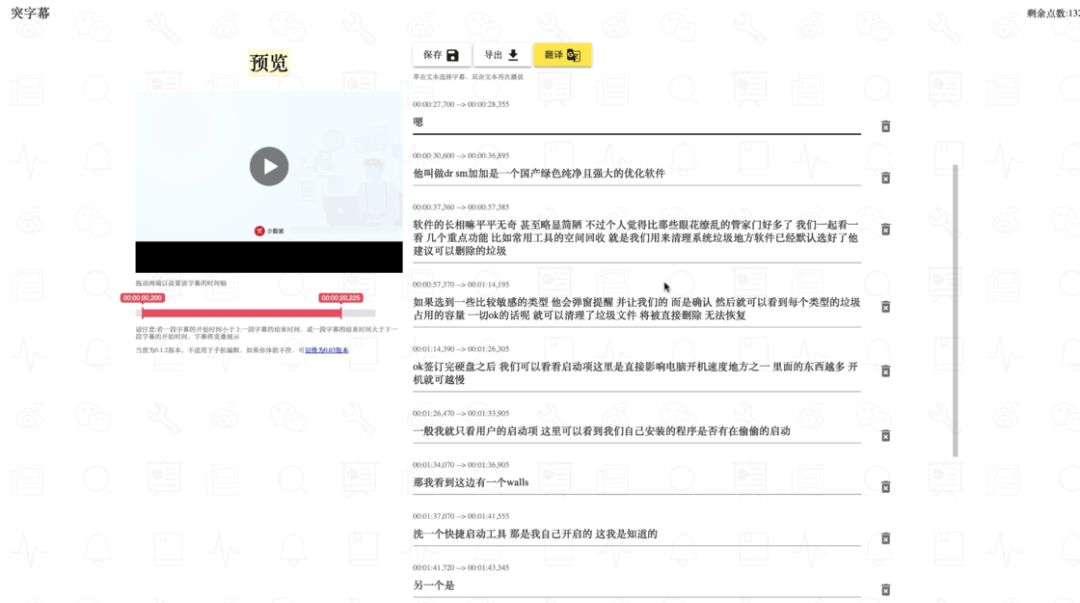Screen dimensions: 1080x603
Task: Edit subtitle '那我看到这边有一个walls'
Action: 636,482
